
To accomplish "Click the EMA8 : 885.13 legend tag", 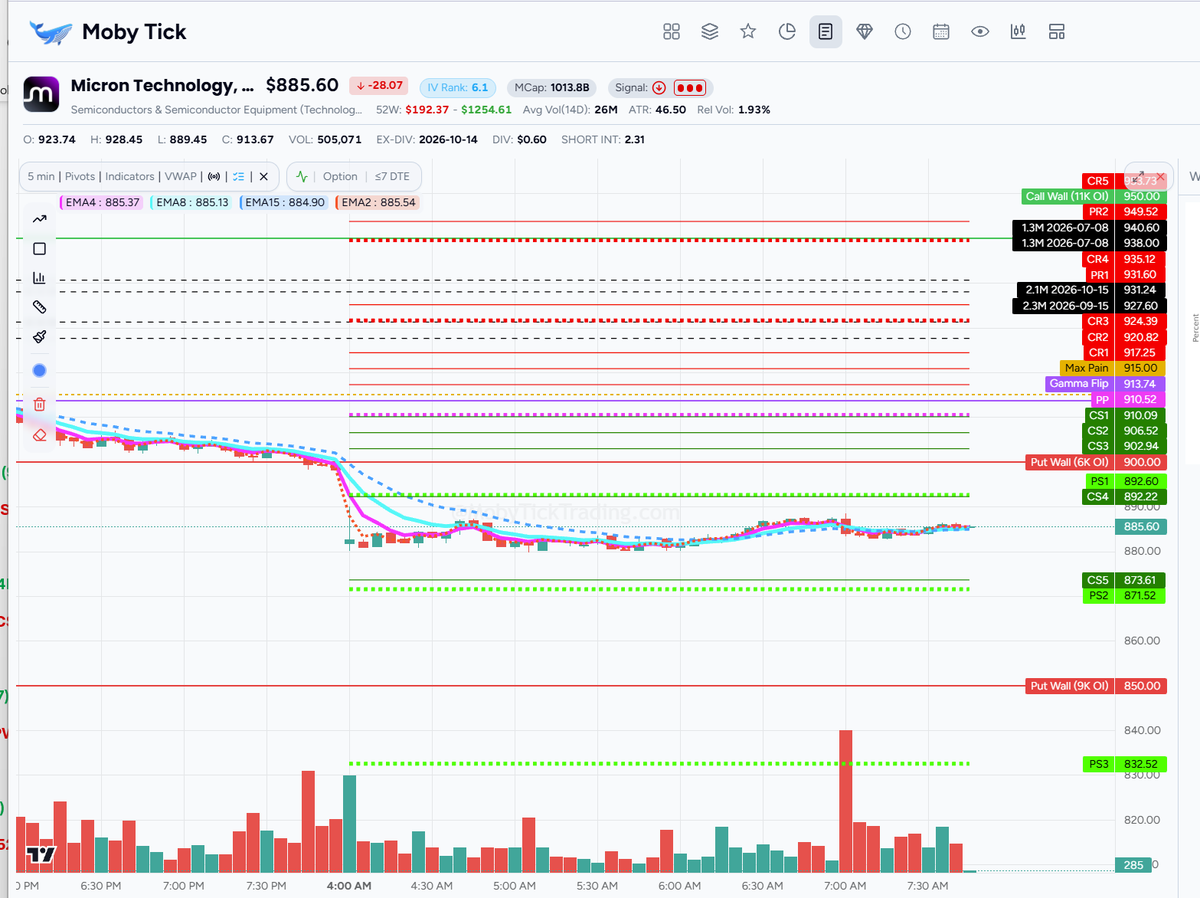I will point(190,202).
